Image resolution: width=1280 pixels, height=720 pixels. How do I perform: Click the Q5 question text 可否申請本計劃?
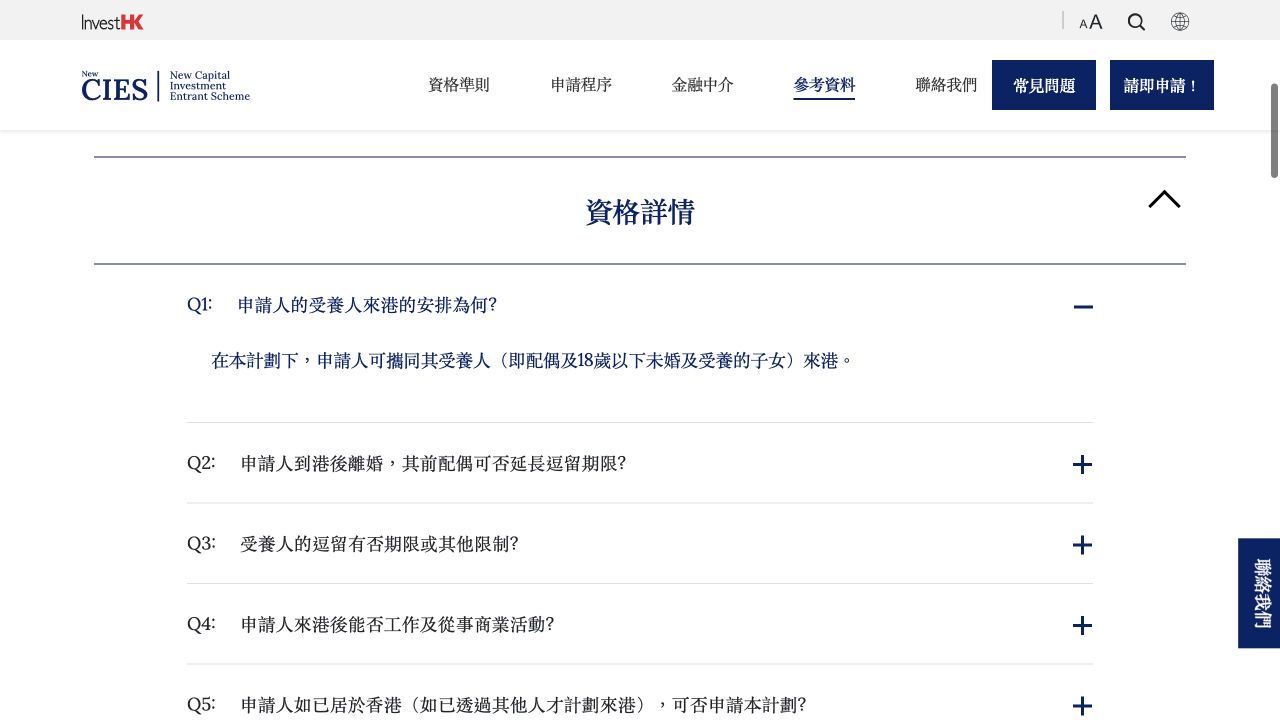coord(523,705)
